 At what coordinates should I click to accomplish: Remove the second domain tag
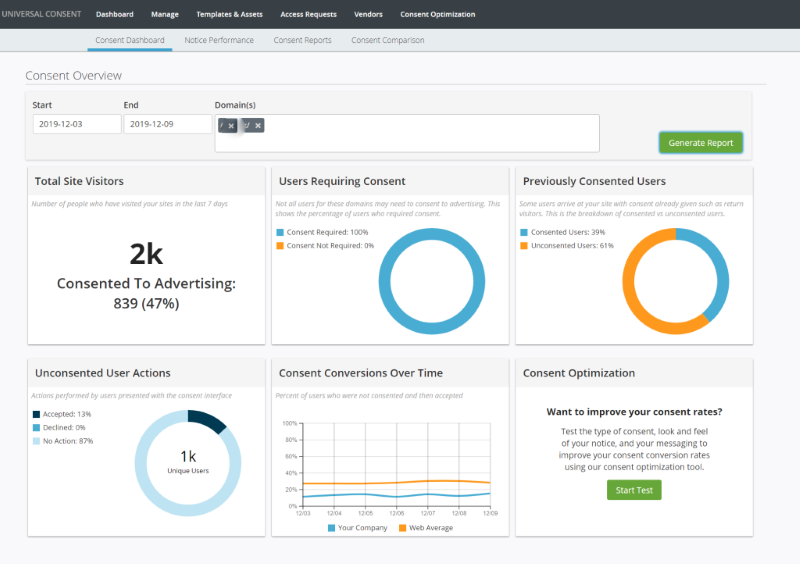[258, 125]
